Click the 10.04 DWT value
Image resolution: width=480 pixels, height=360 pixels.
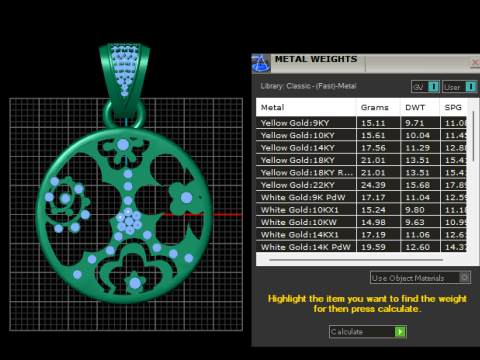(417, 135)
